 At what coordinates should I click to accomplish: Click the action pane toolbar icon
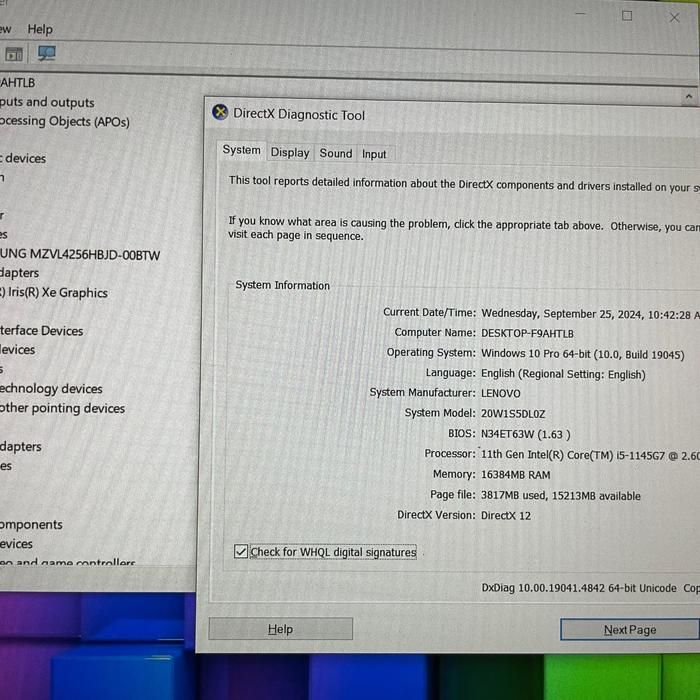[14, 54]
